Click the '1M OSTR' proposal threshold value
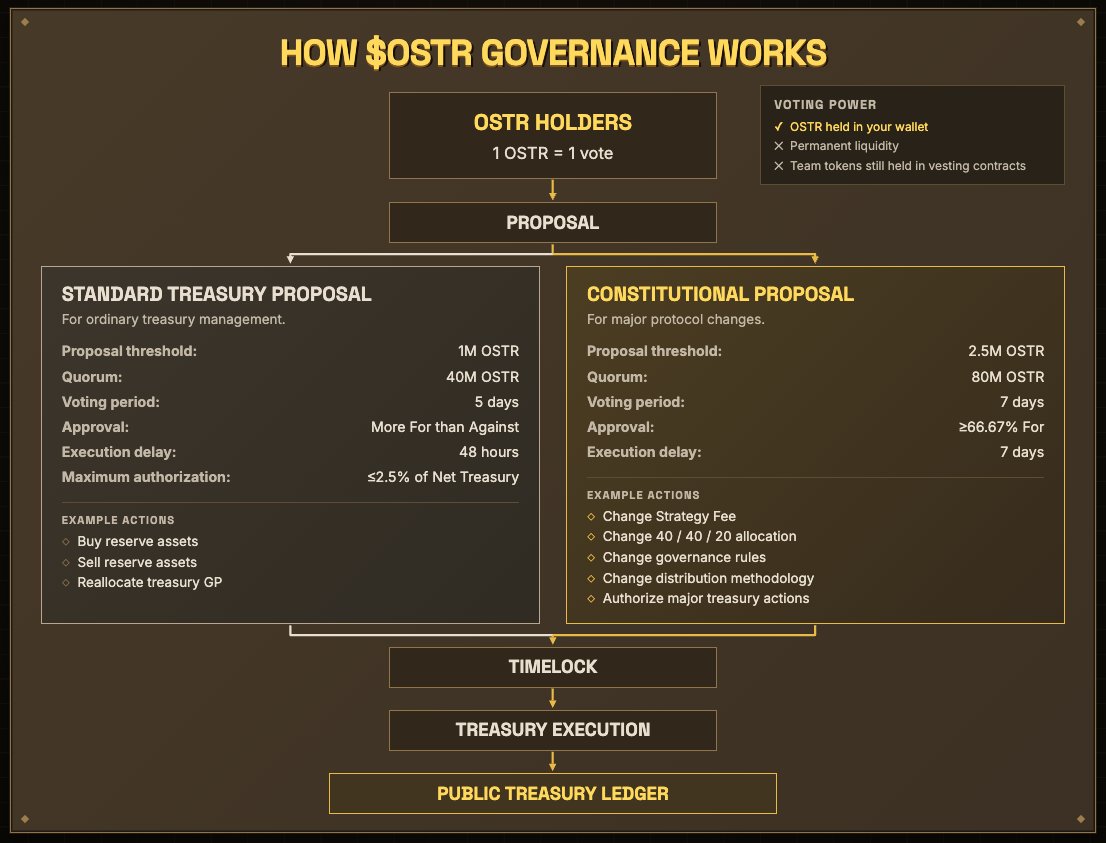 (x=488, y=351)
